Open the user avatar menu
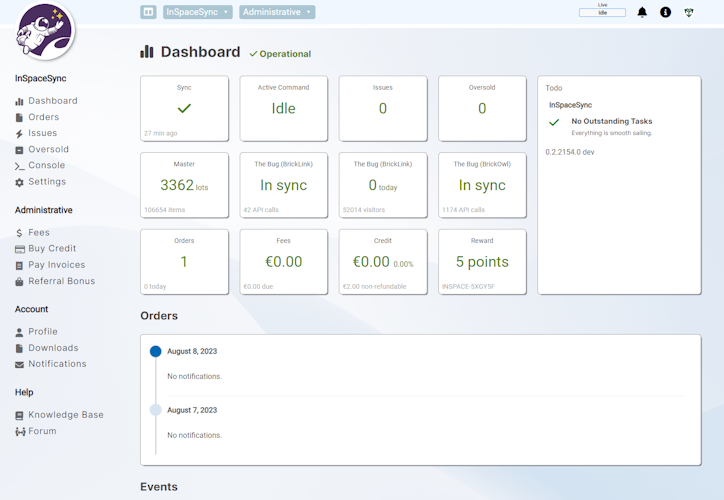 [x=689, y=12]
